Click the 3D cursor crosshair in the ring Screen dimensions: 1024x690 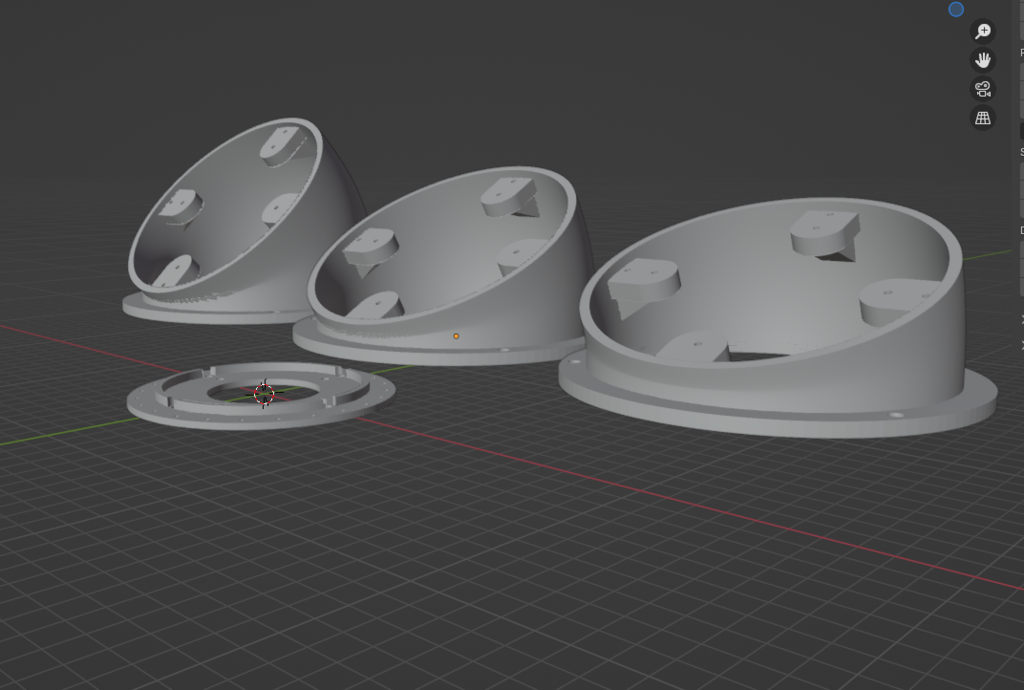click(264, 393)
